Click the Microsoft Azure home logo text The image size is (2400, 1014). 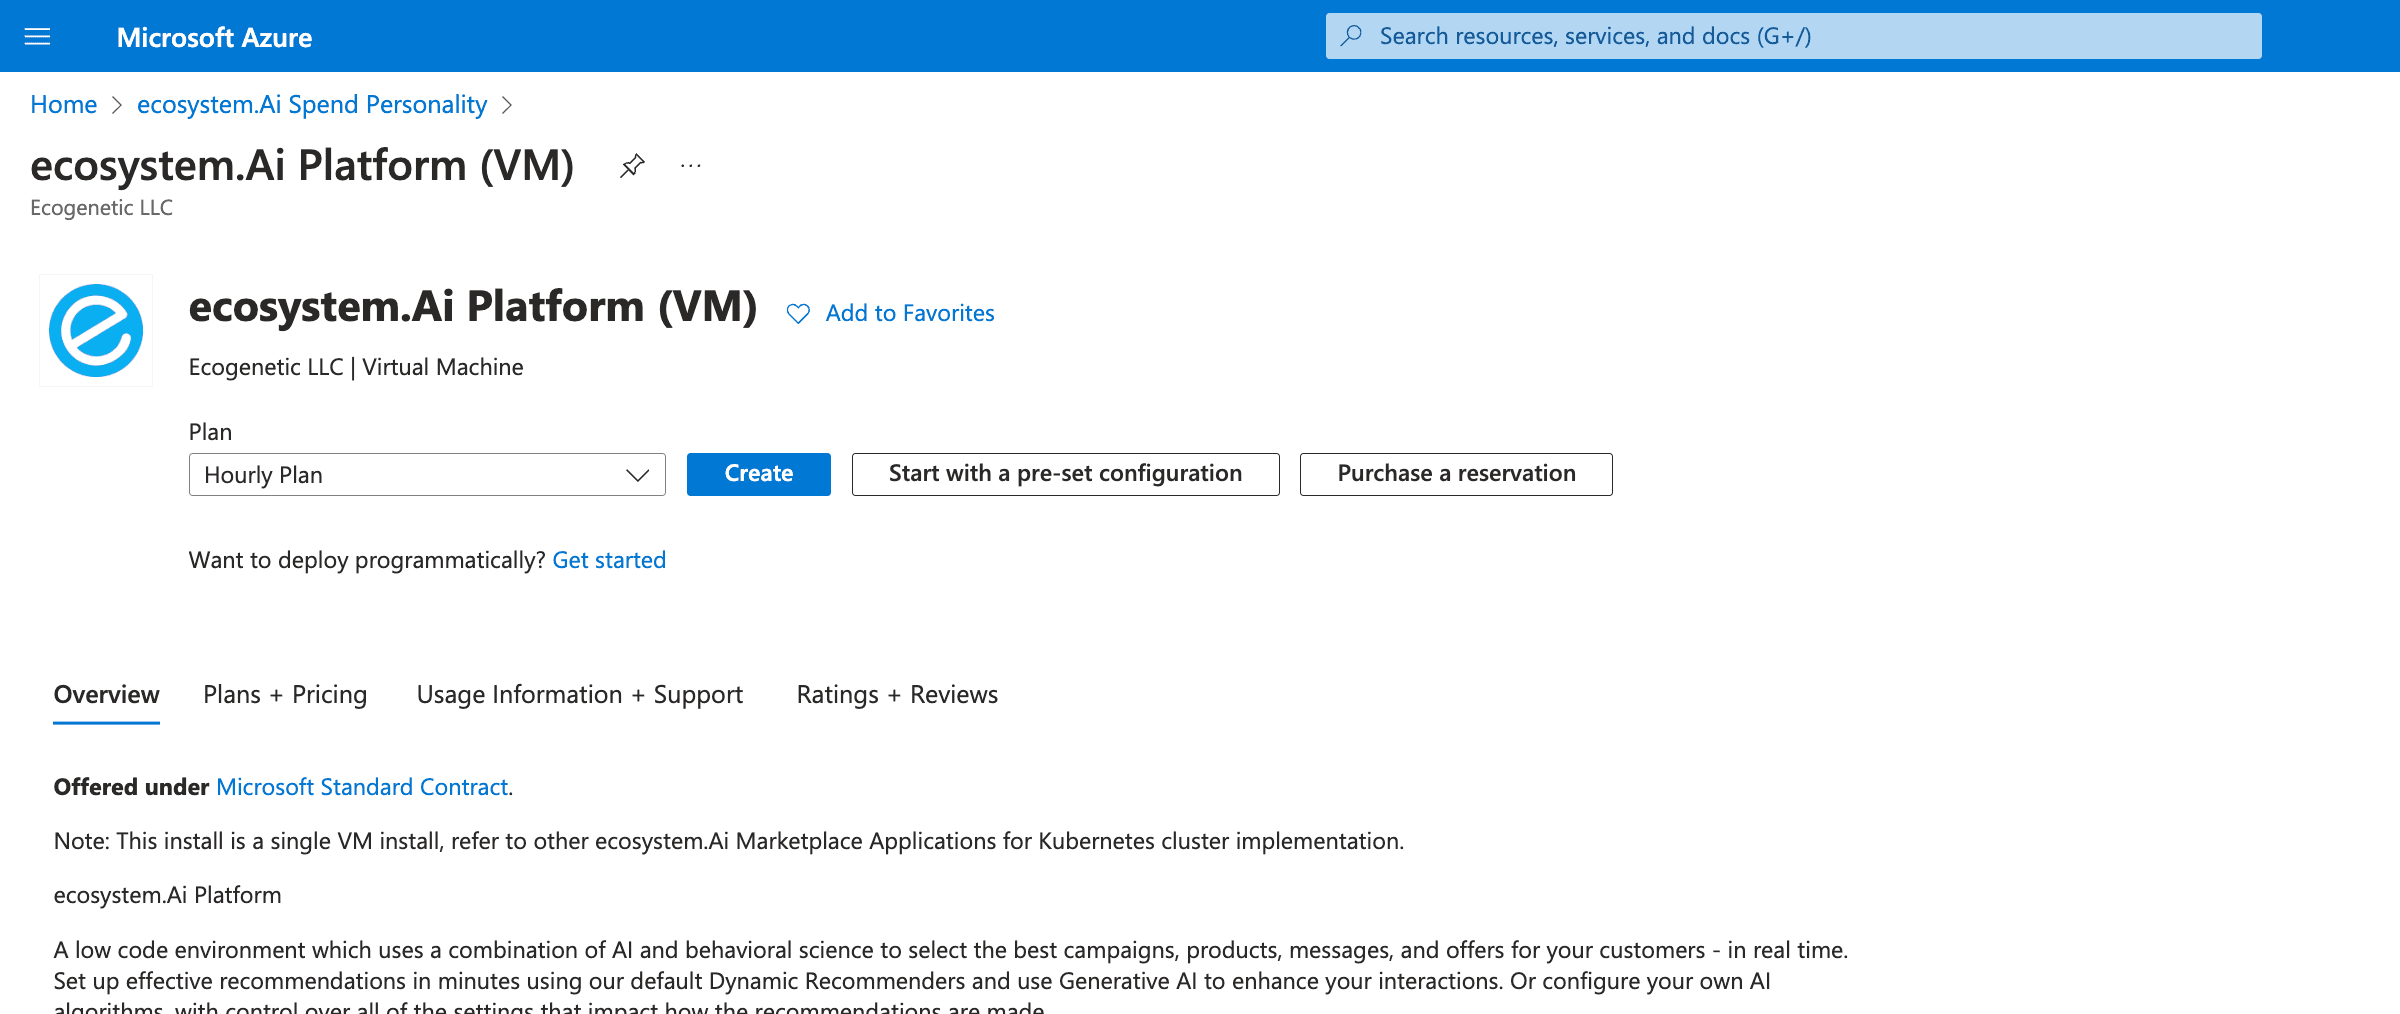click(x=214, y=37)
